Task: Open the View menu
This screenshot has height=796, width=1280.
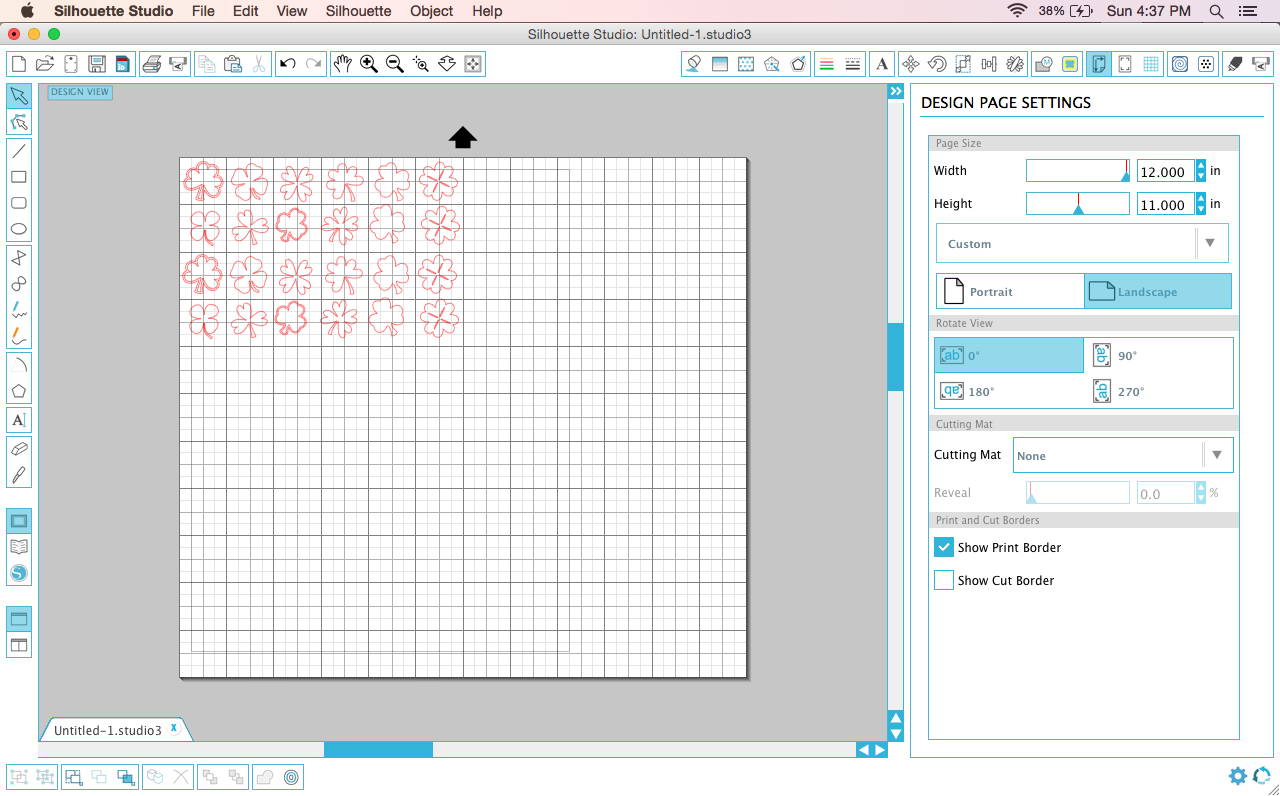Action: [292, 11]
